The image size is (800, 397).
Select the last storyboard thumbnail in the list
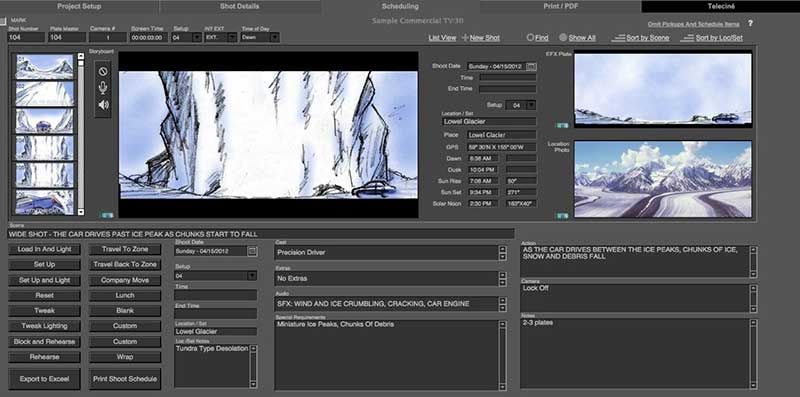coord(44,202)
